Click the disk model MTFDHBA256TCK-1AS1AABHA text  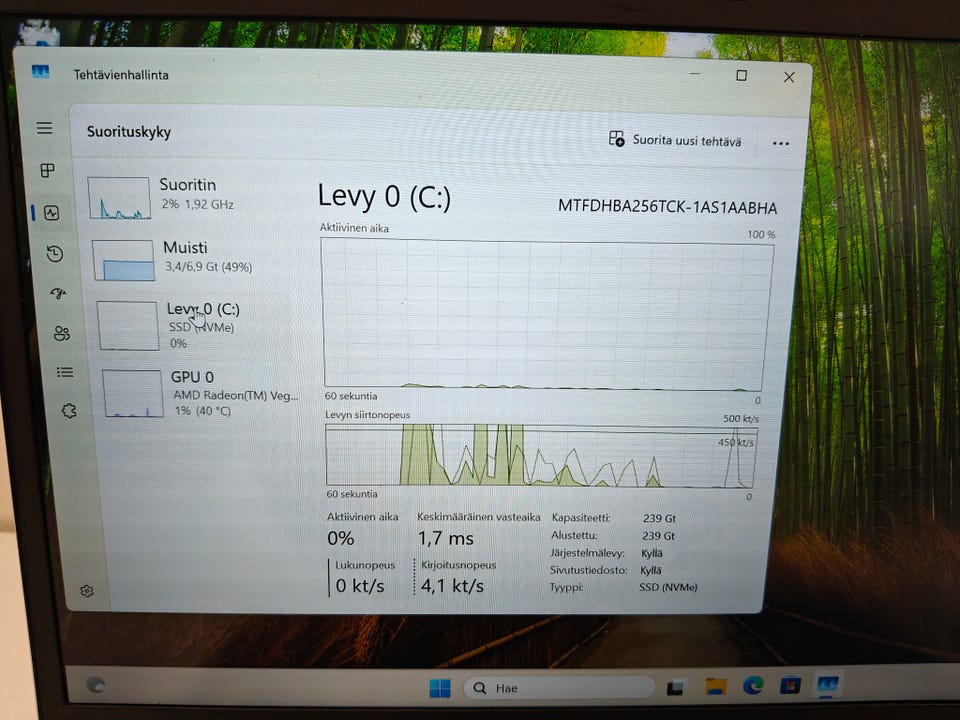(667, 207)
